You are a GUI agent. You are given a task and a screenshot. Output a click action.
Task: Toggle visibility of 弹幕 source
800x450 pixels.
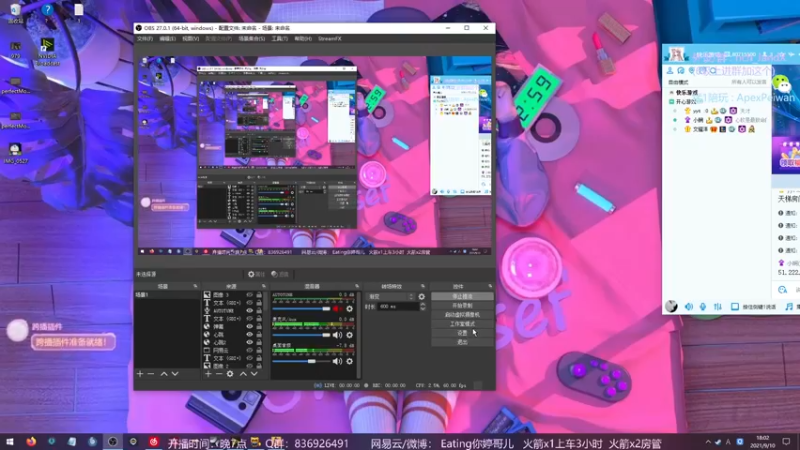(249, 327)
